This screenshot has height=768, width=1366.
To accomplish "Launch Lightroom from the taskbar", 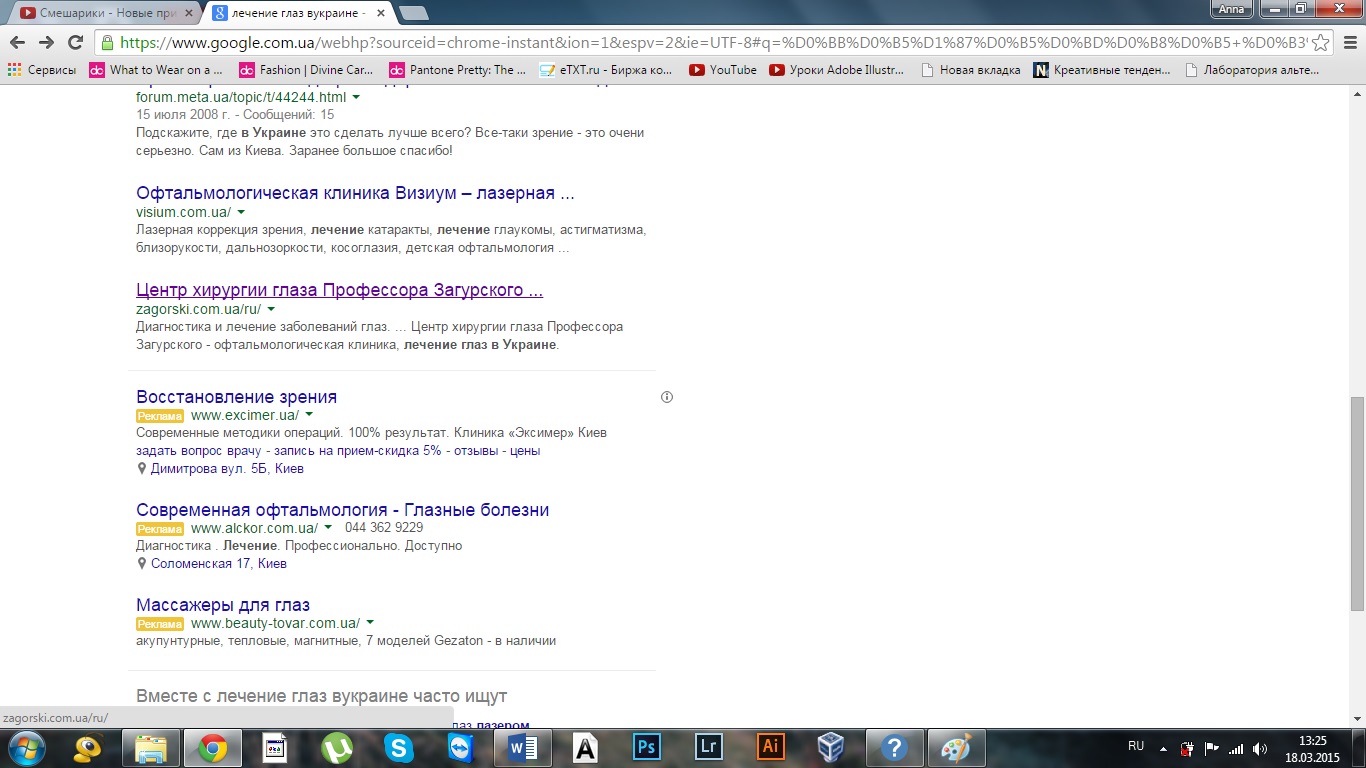I will pyautogui.click(x=709, y=748).
